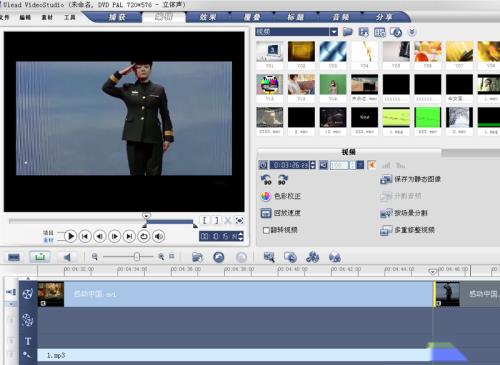Select the green screen woman thumbnail
The height and width of the screenshot is (365, 500).
[333, 84]
